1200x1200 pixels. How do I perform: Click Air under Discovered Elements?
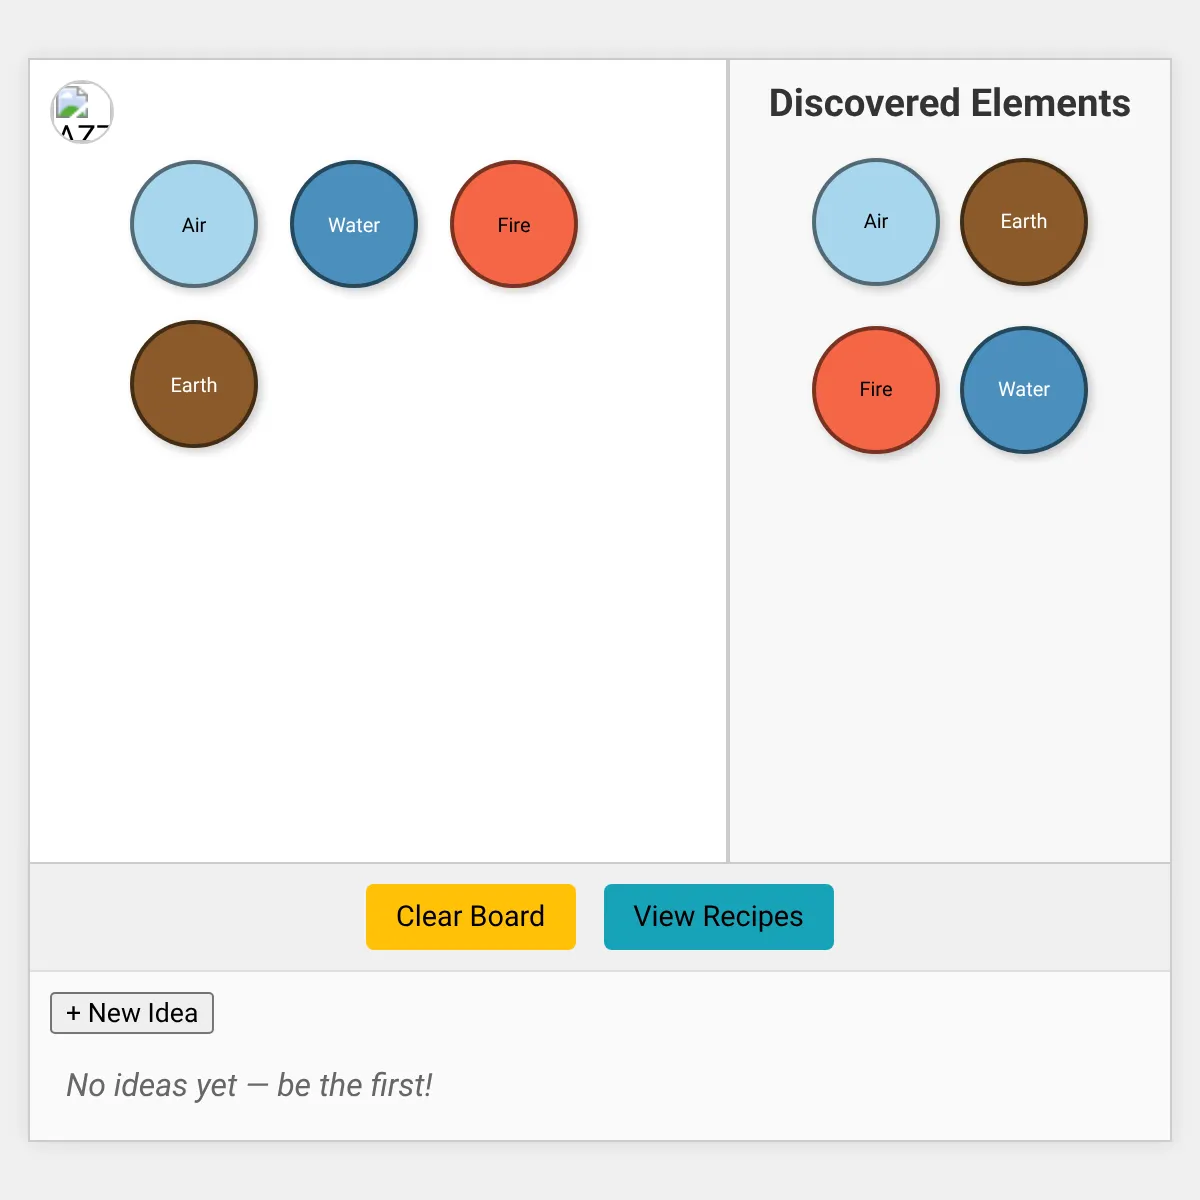point(876,222)
